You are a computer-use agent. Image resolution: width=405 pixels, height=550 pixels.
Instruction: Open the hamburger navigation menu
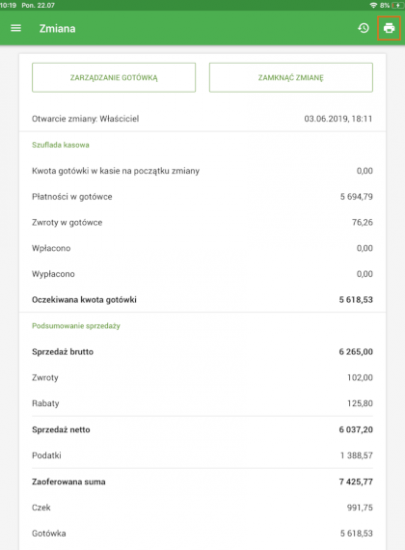point(16,28)
